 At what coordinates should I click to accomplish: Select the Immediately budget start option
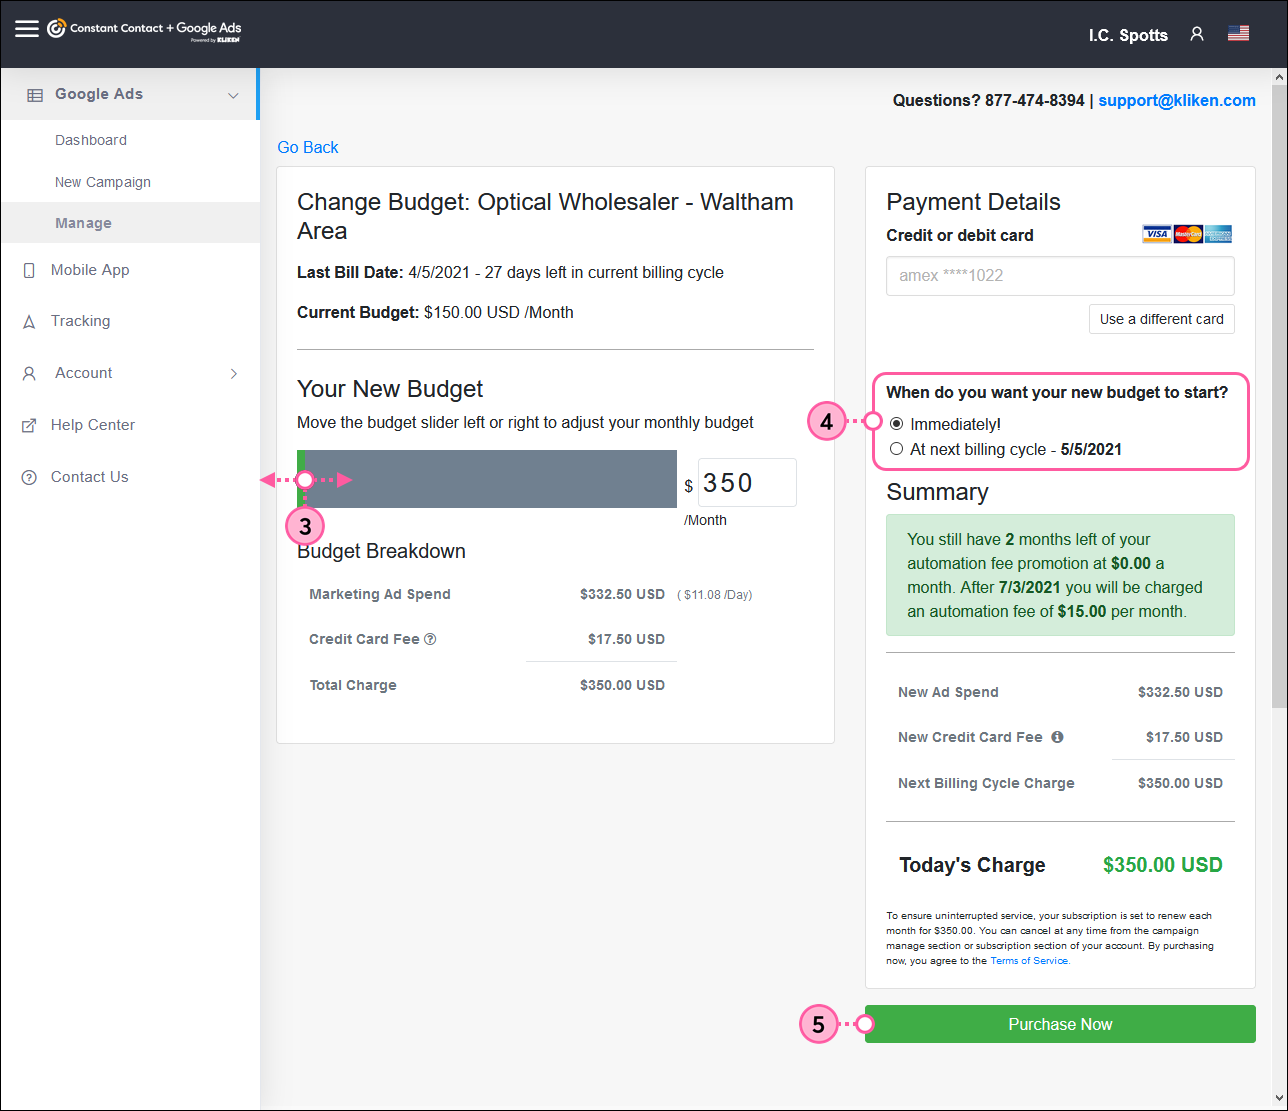click(x=896, y=423)
